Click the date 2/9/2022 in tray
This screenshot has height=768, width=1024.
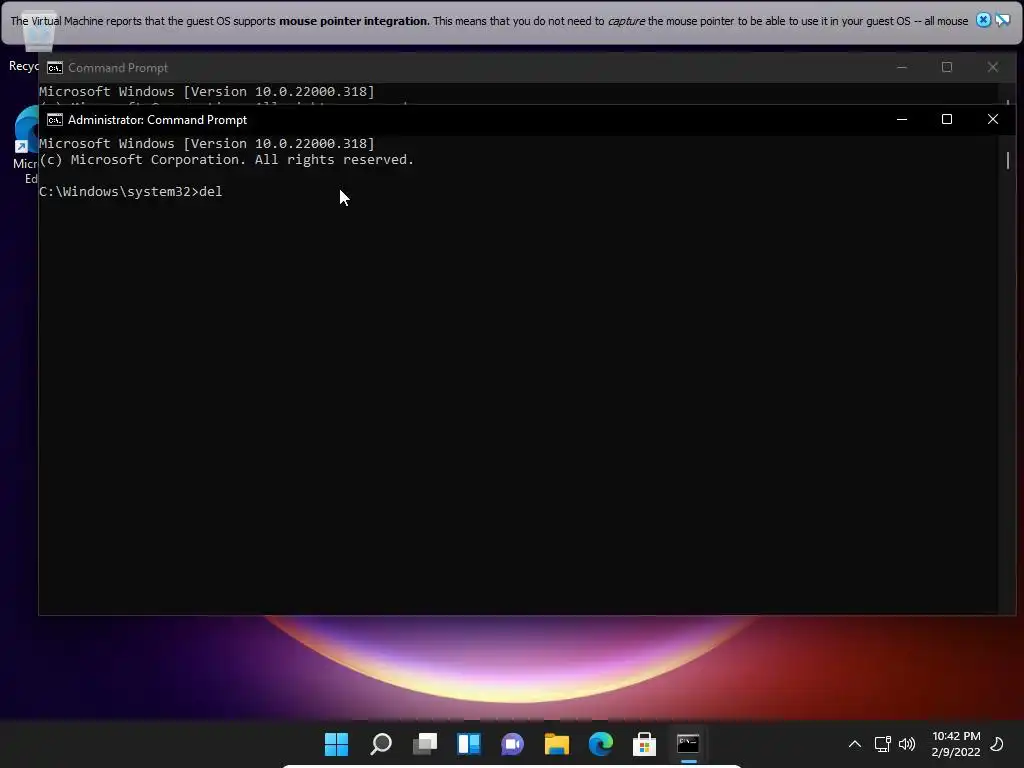click(956, 752)
